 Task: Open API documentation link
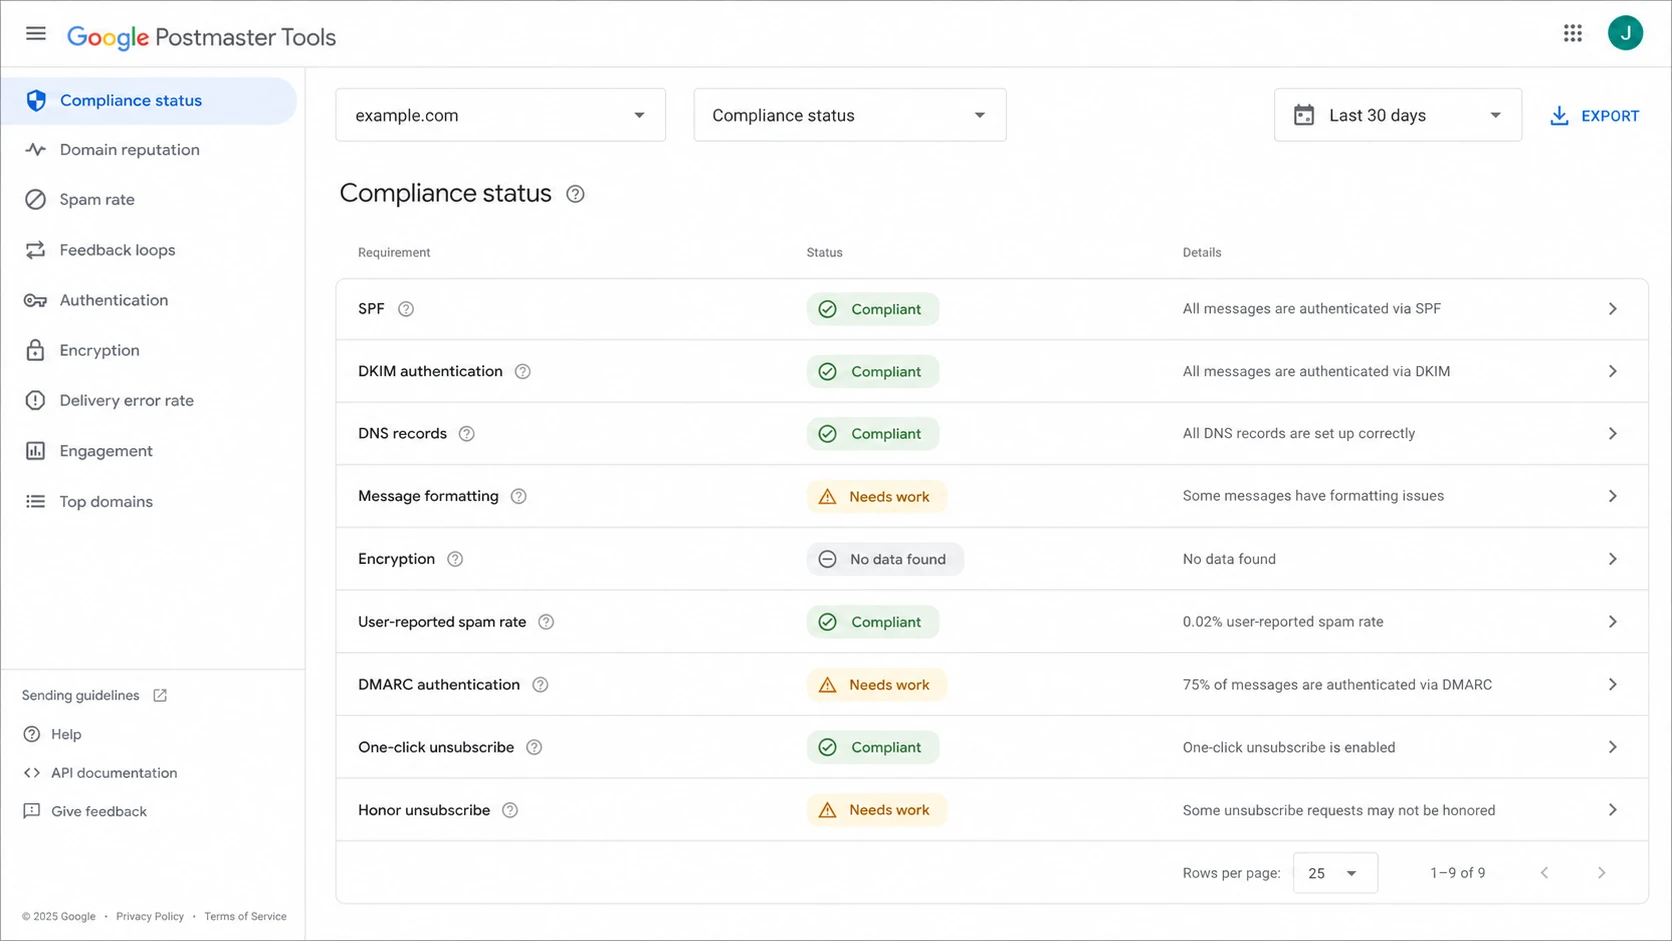(114, 773)
